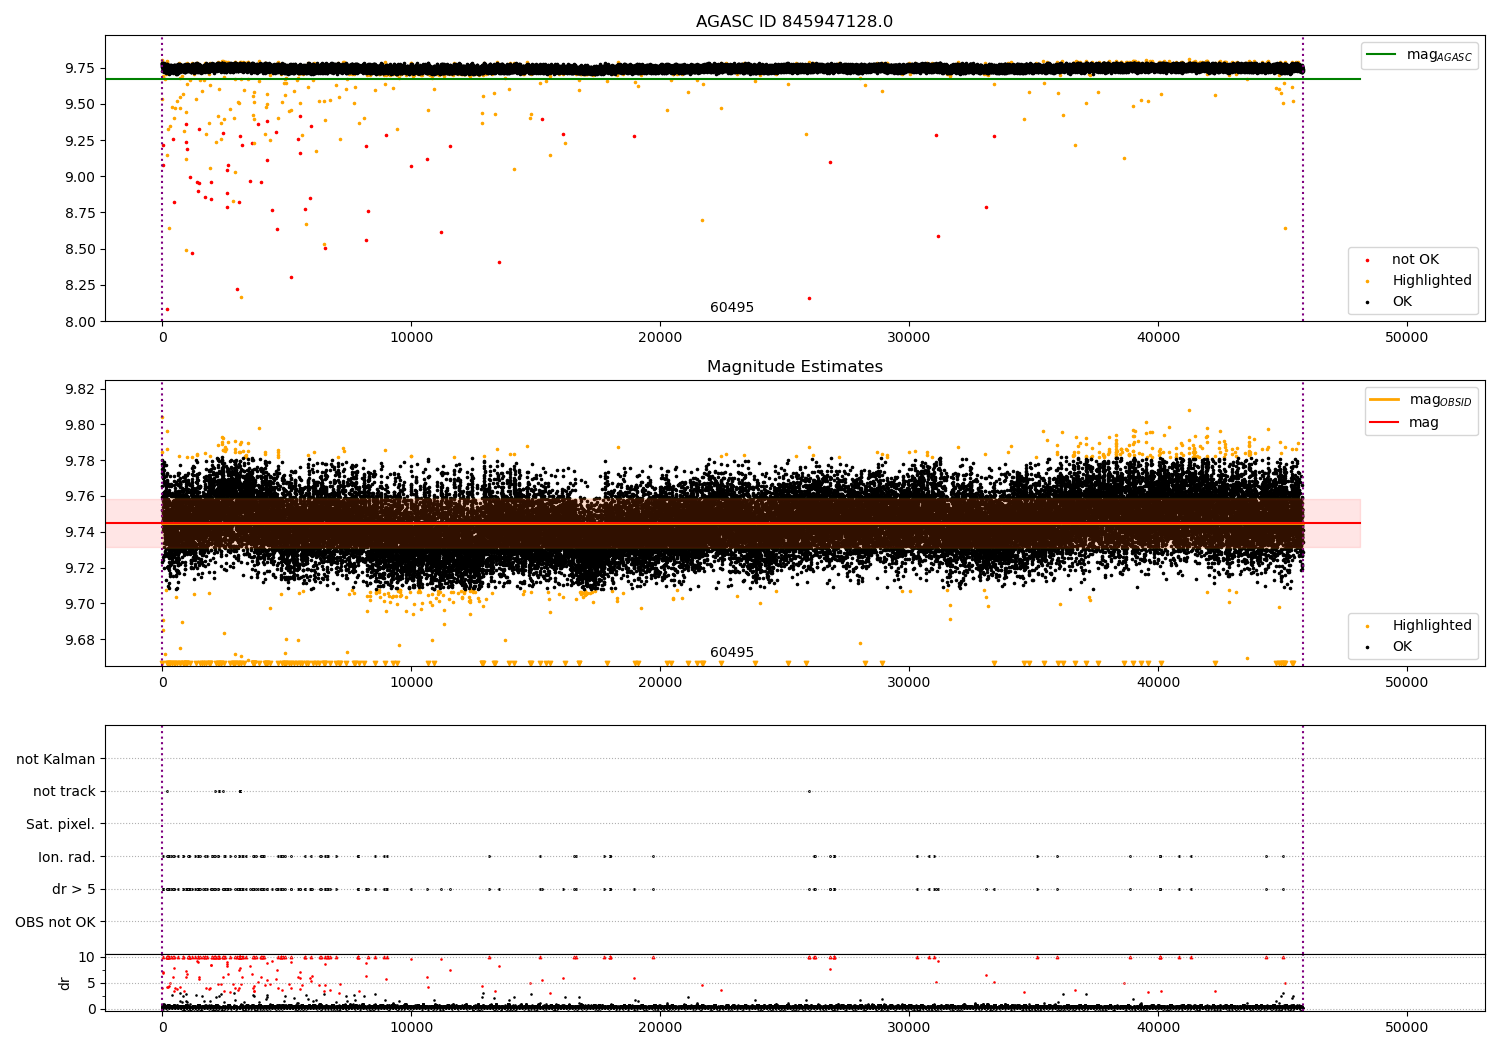Click the 9.82 y-tick in middle plot
The width and height of the screenshot is (1500, 1050).
click(x=79, y=389)
